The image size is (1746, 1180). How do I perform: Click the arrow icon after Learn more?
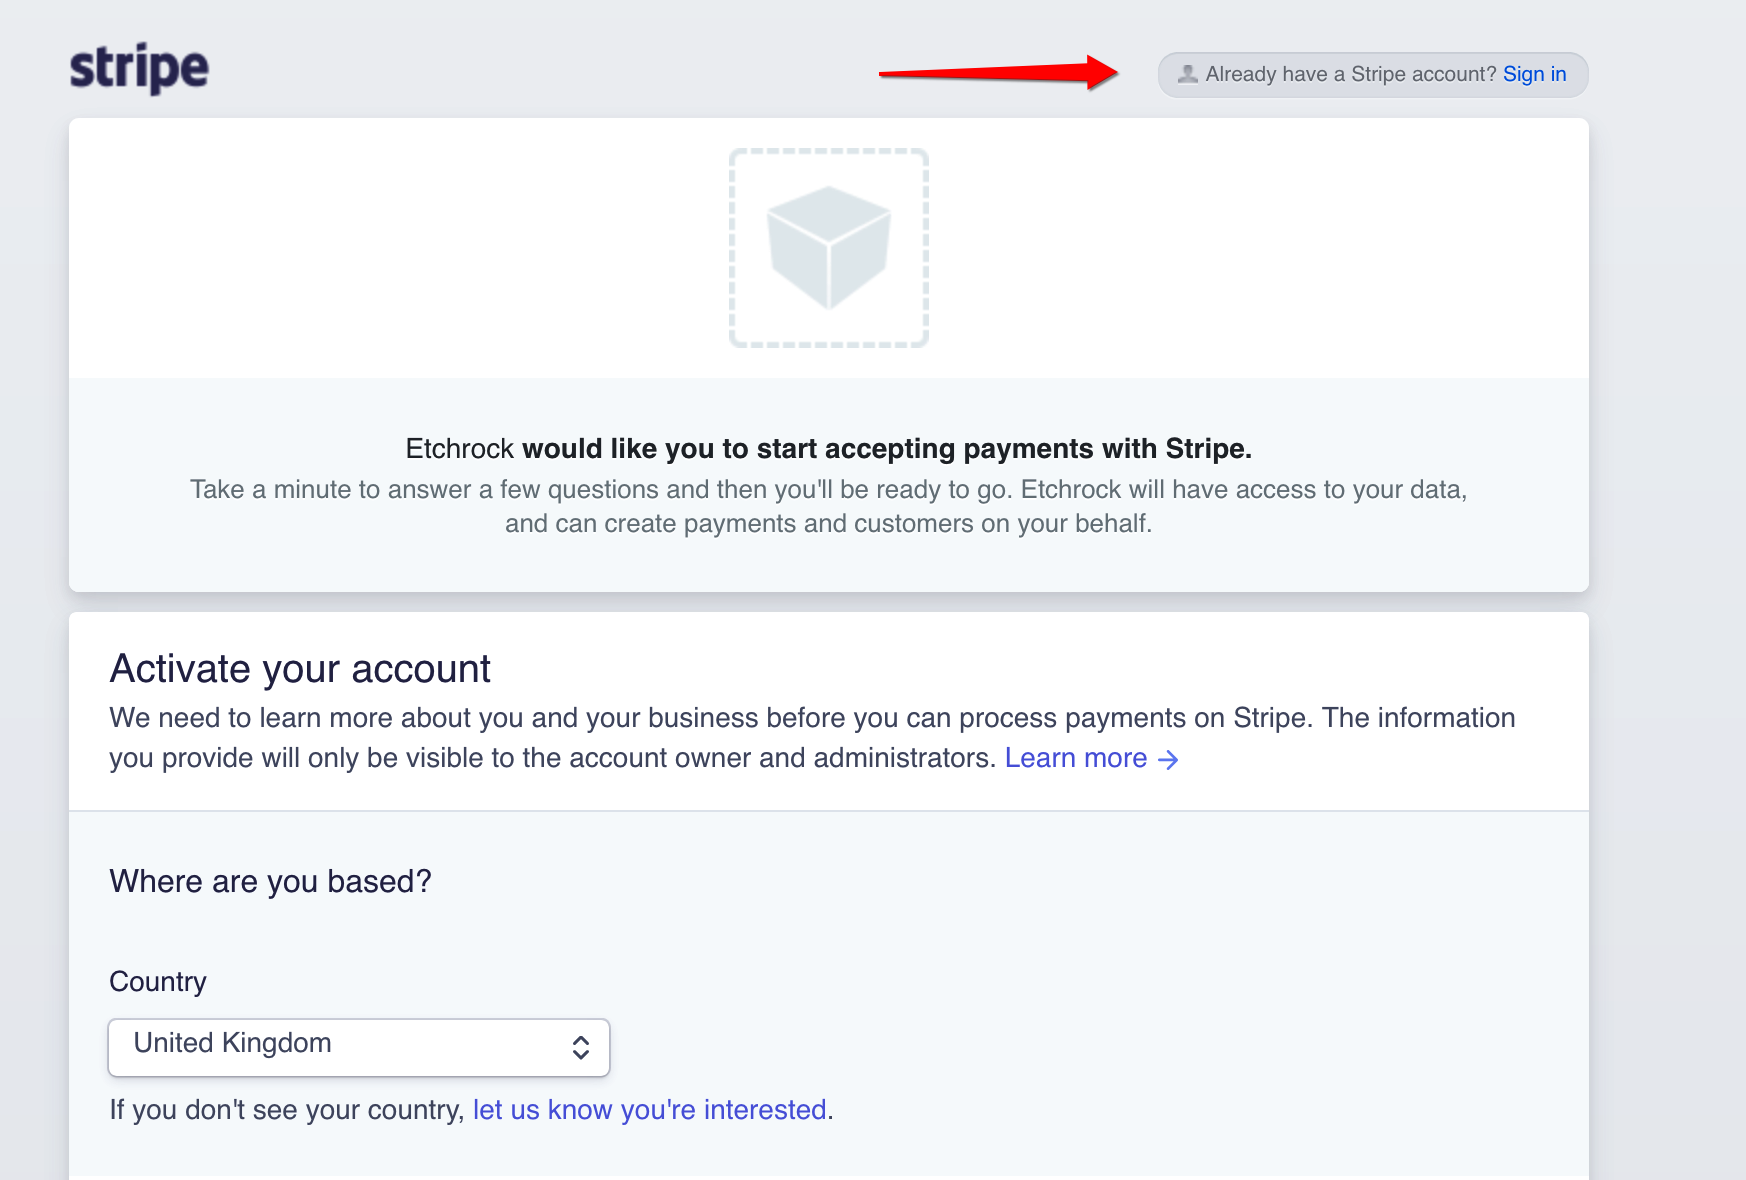coord(1168,760)
